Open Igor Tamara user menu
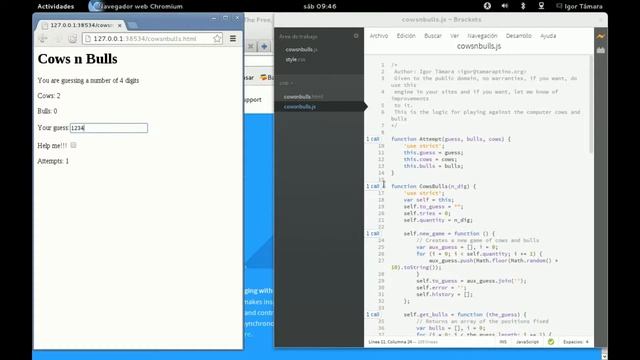The image size is (640, 360). click(x=579, y=6)
